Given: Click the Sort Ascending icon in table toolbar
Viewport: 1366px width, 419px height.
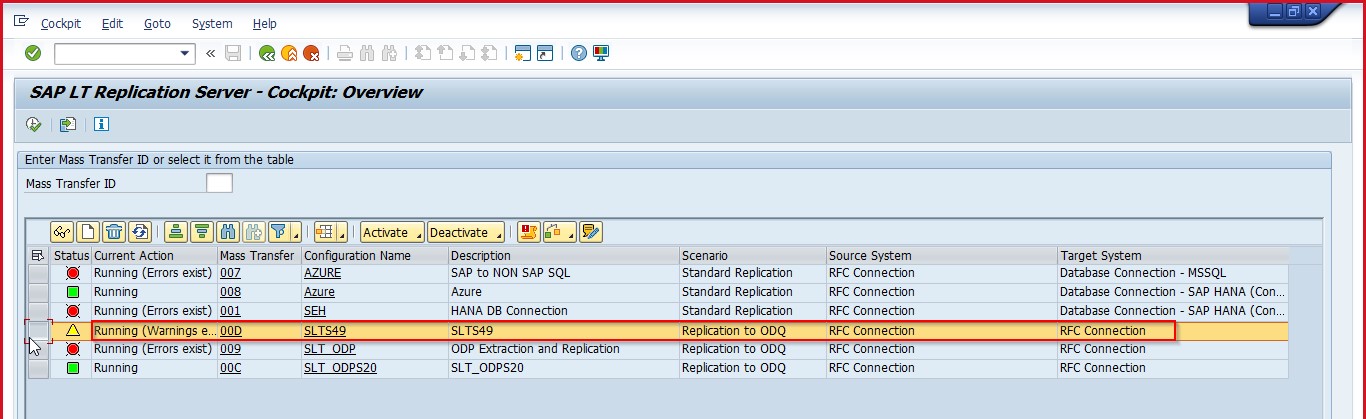Looking at the screenshot, I should pos(176,233).
